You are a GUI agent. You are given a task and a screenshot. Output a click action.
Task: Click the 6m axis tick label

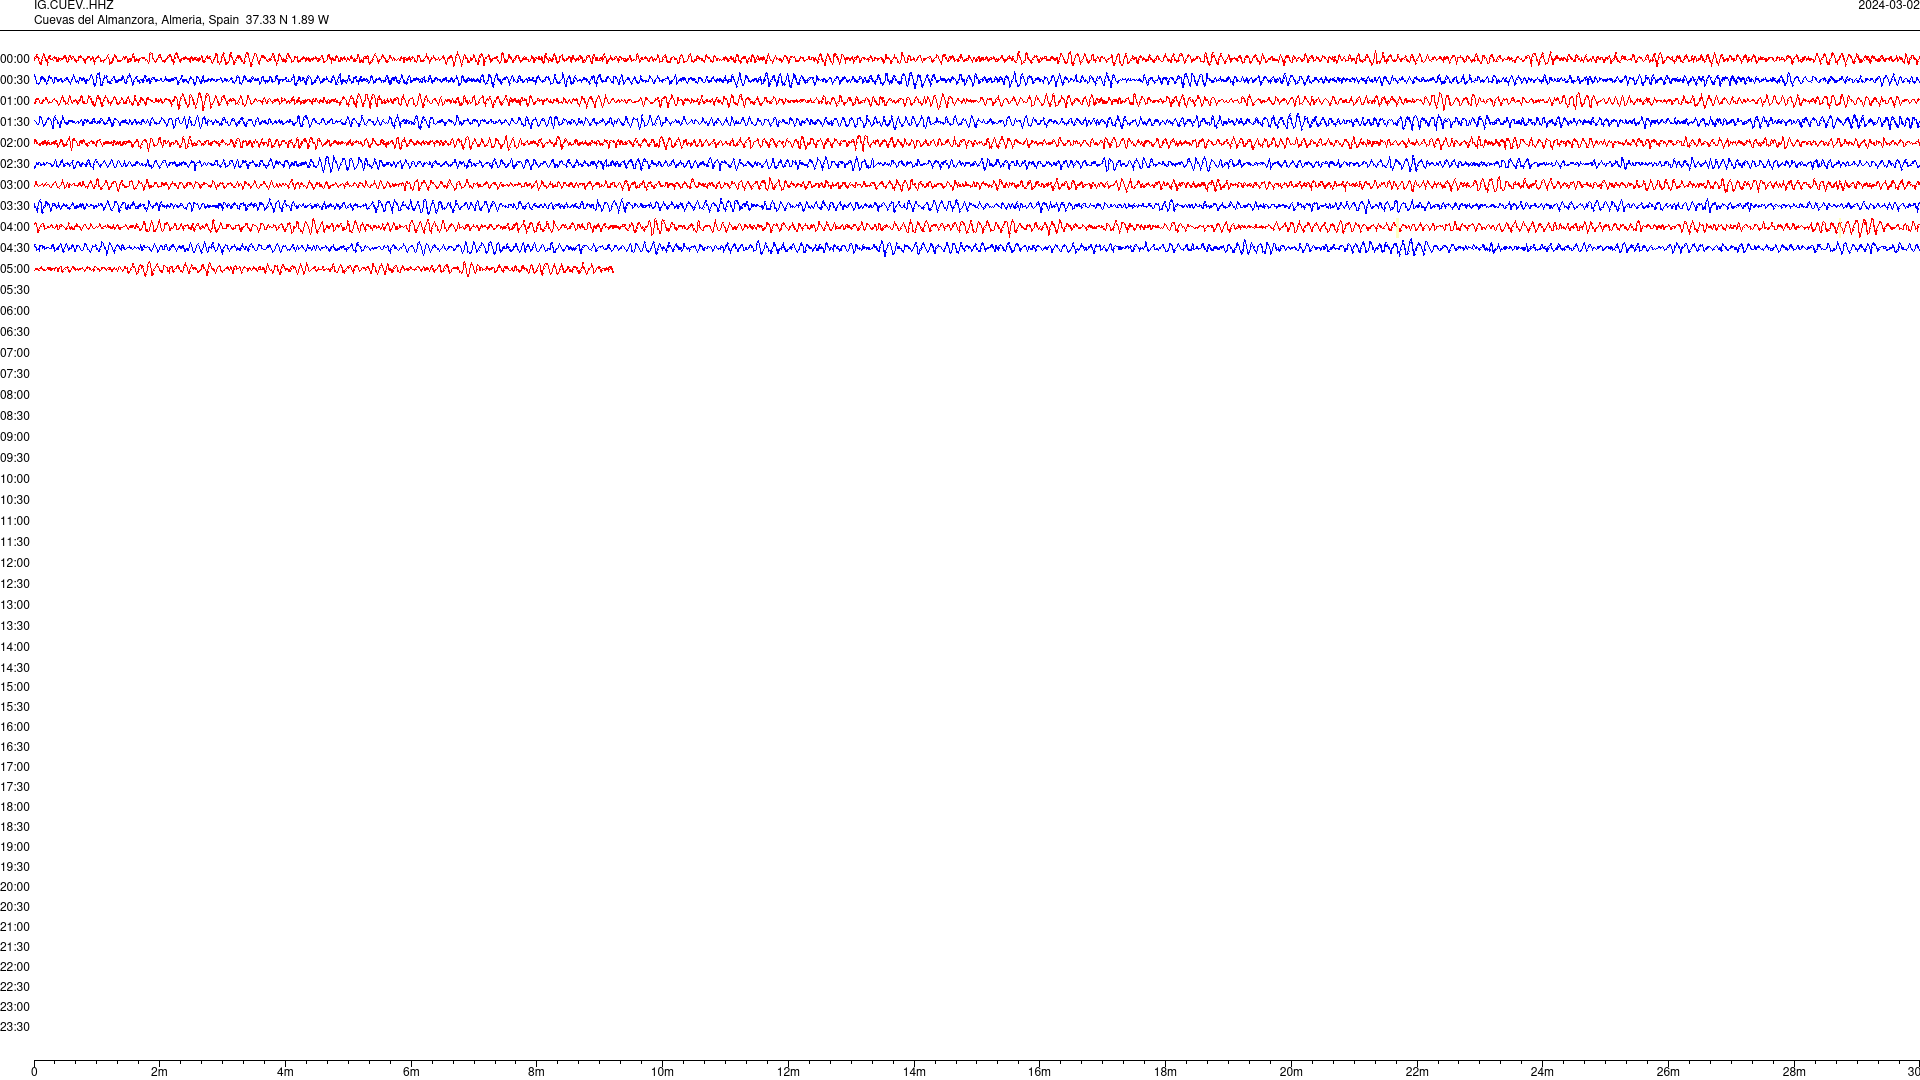point(411,1072)
